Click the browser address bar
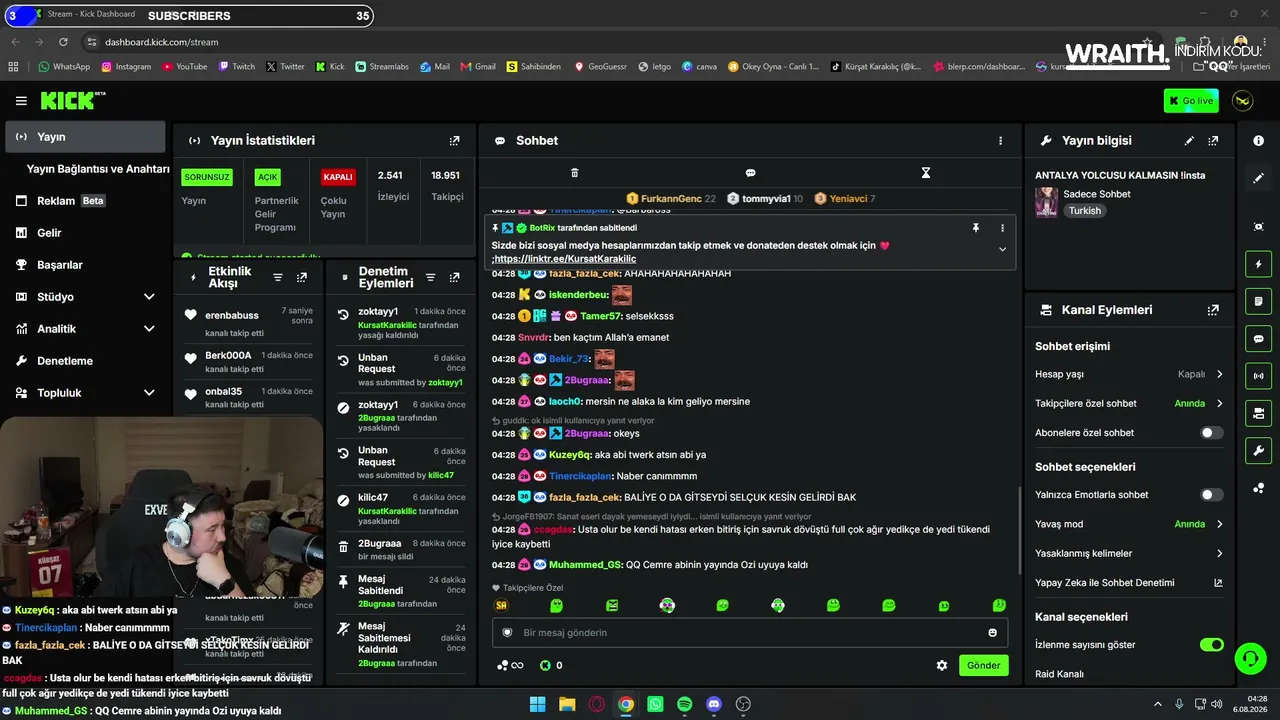The width and height of the screenshot is (1280, 720). (x=600, y=42)
